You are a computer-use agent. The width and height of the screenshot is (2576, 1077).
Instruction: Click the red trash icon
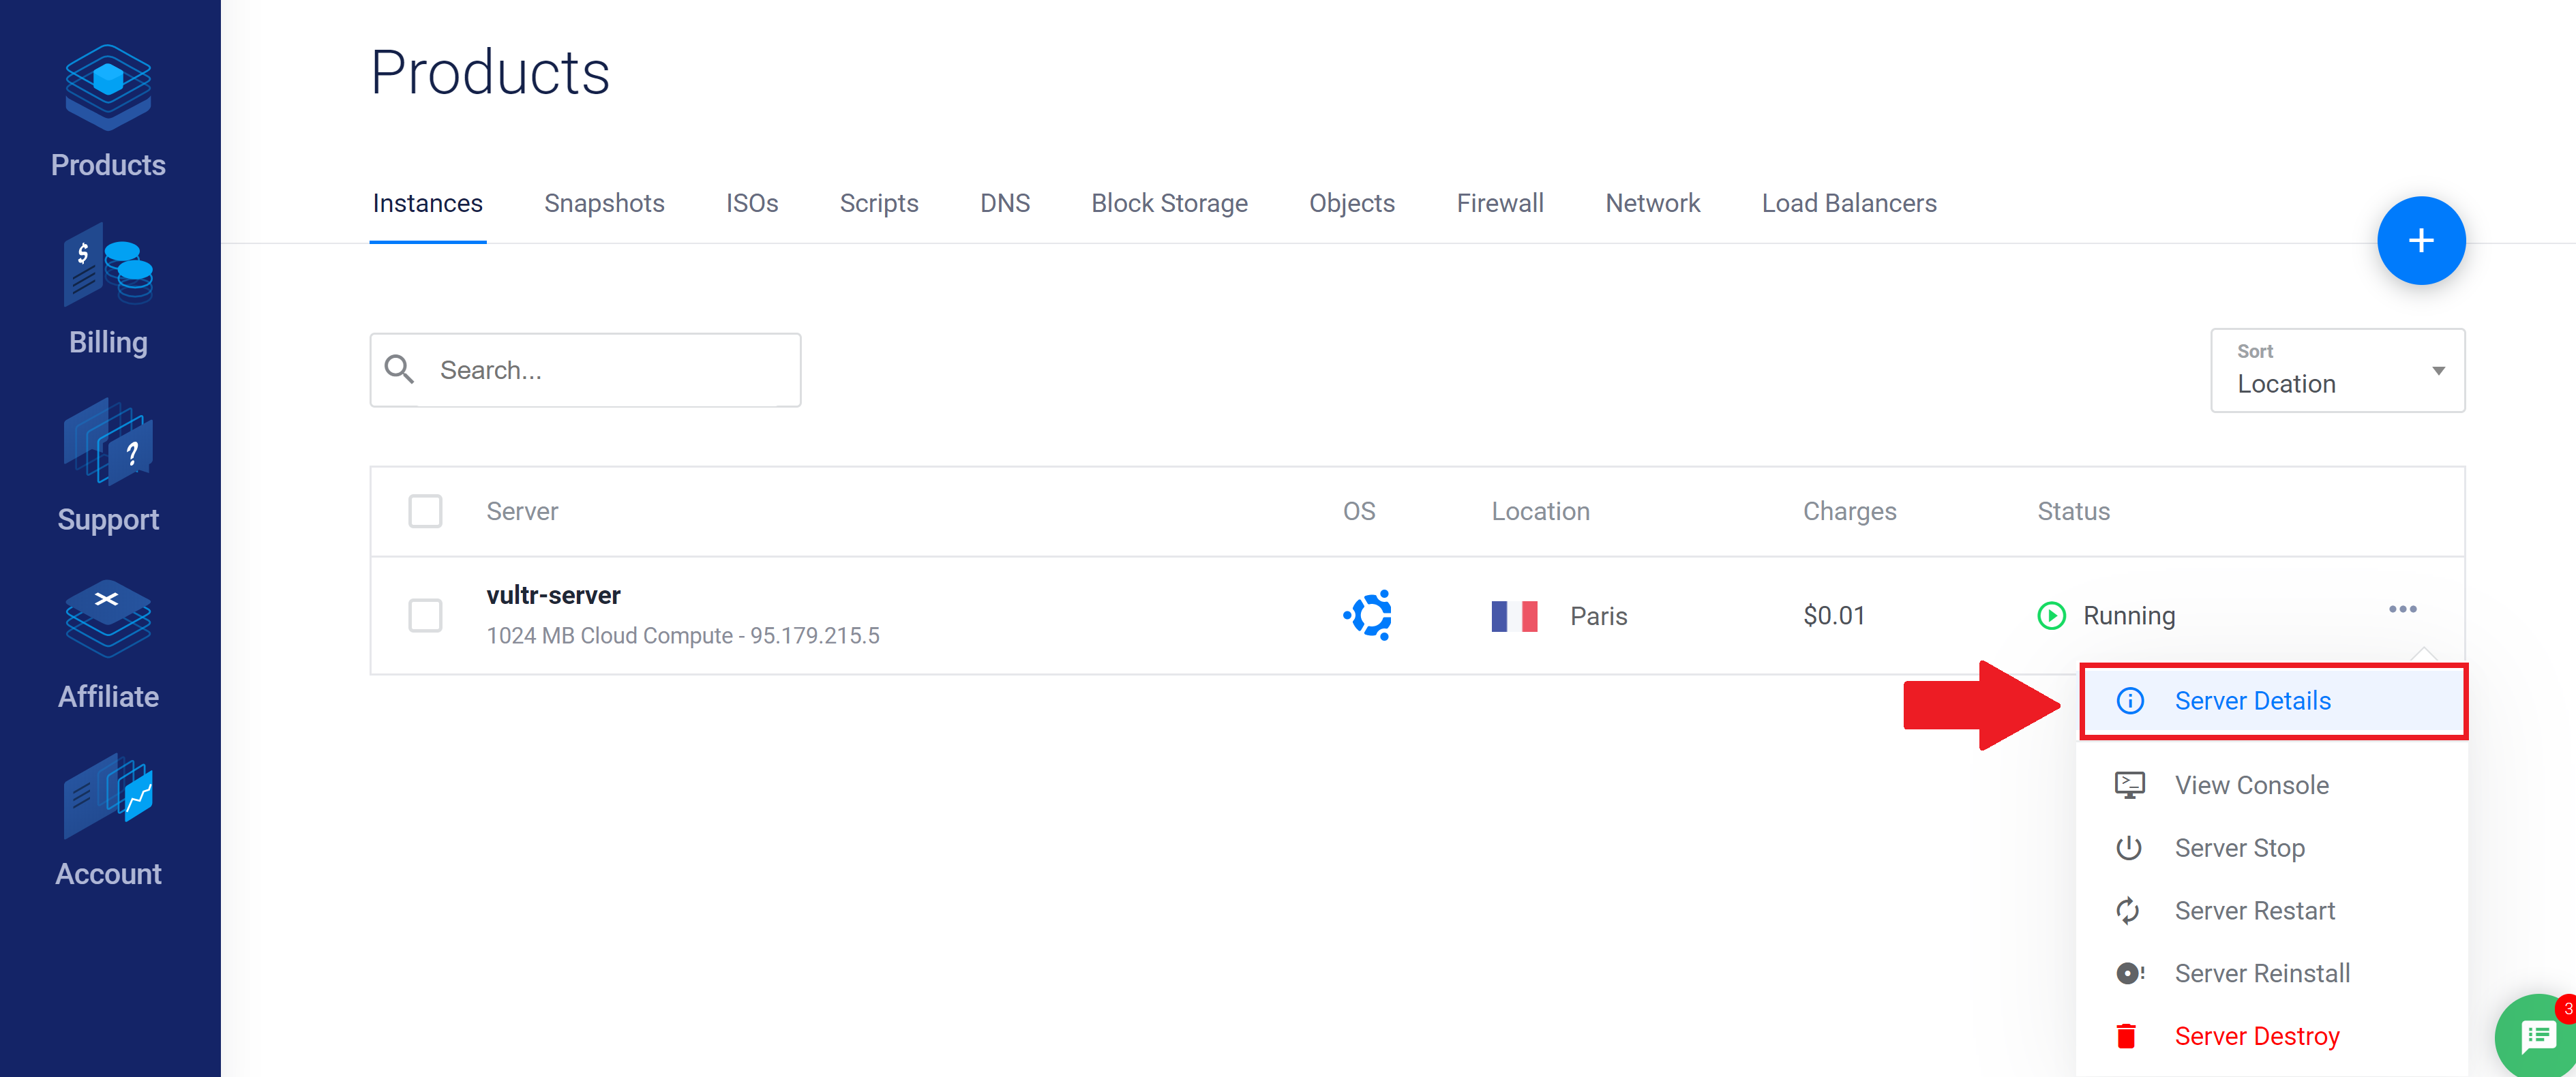pos(2127,1036)
